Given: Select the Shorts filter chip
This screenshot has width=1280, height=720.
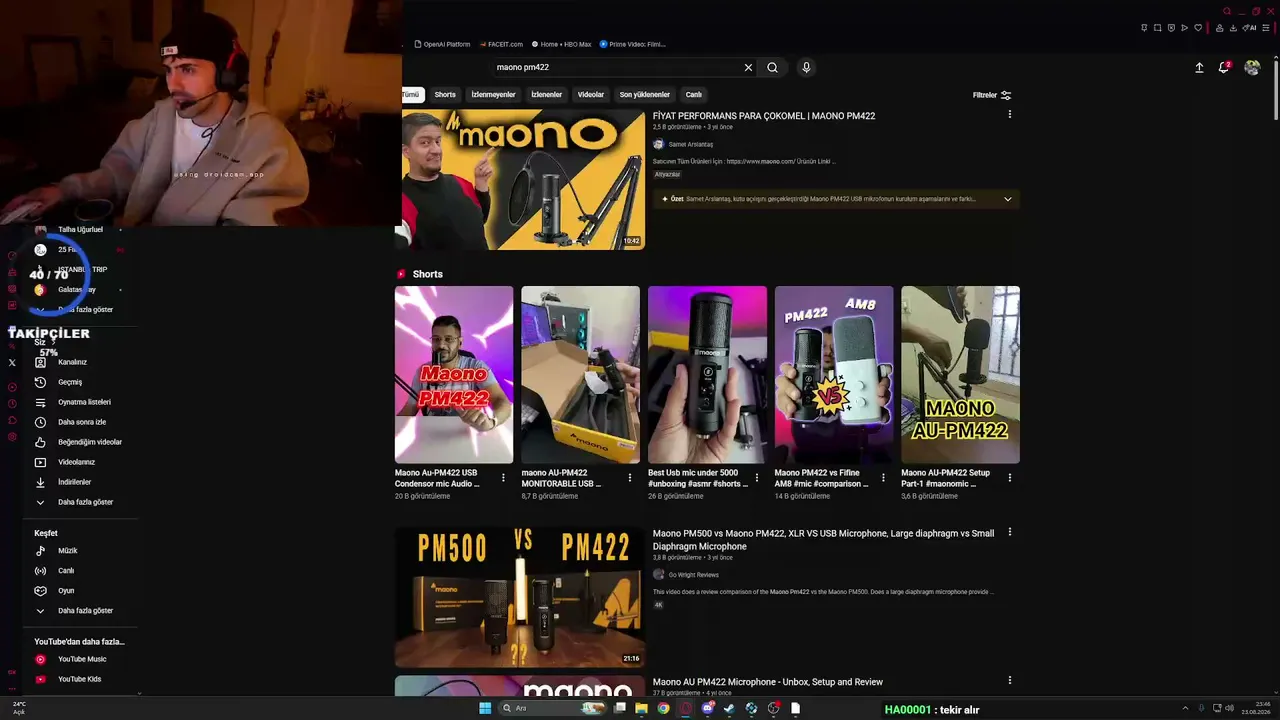Looking at the screenshot, I should (x=445, y=95).
